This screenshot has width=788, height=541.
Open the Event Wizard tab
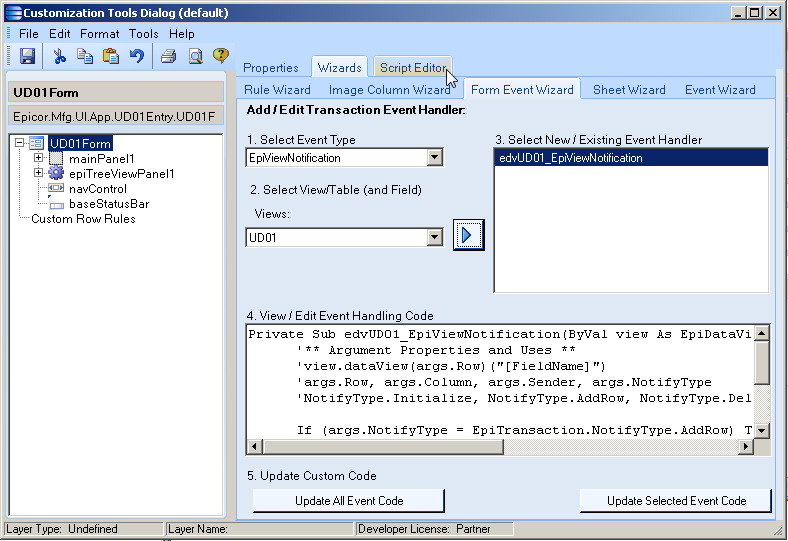point(720,90)
